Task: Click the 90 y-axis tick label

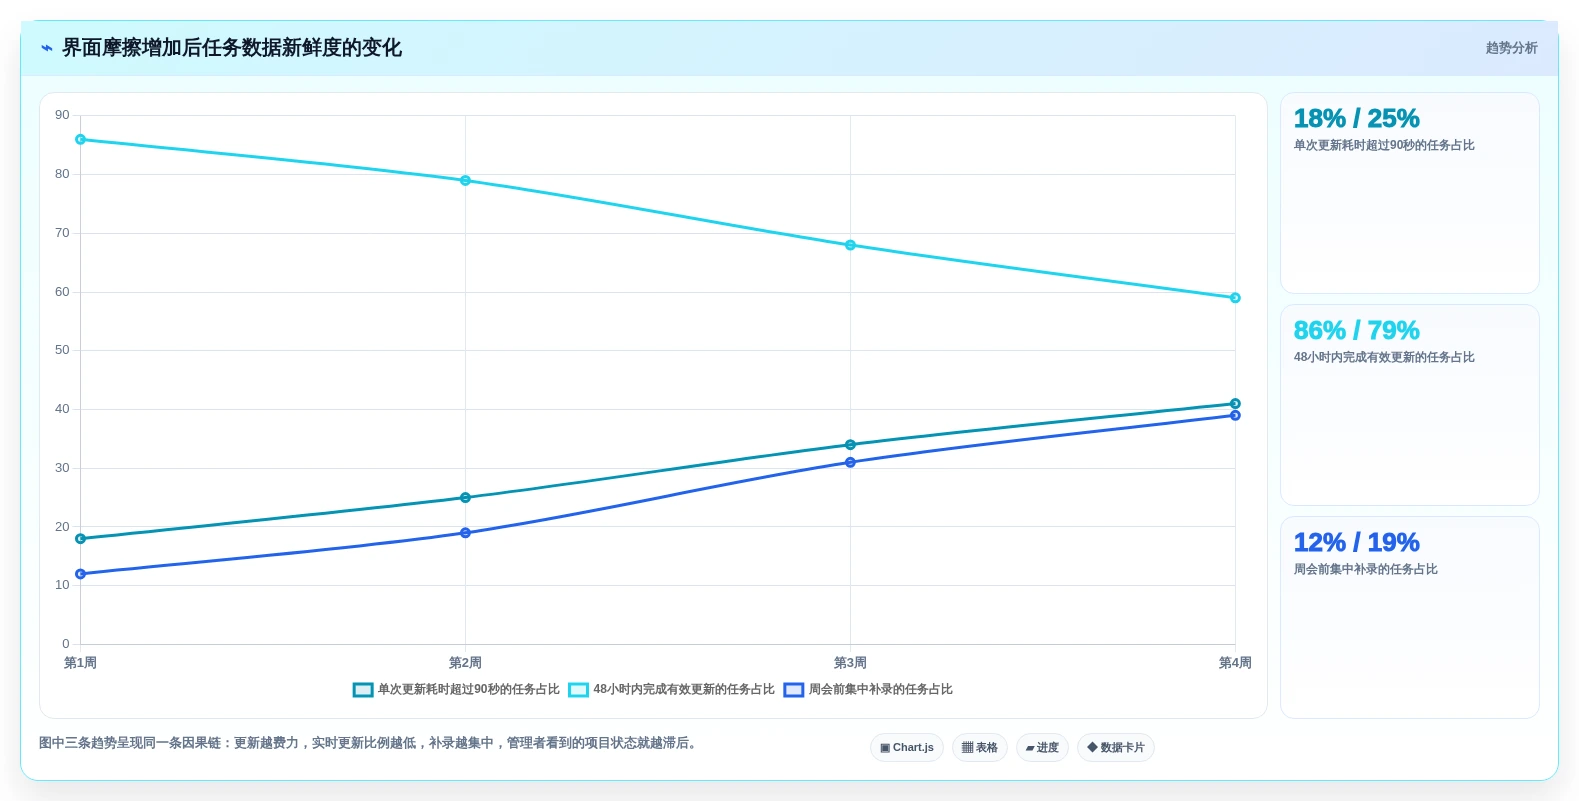Action: (62, 115)
